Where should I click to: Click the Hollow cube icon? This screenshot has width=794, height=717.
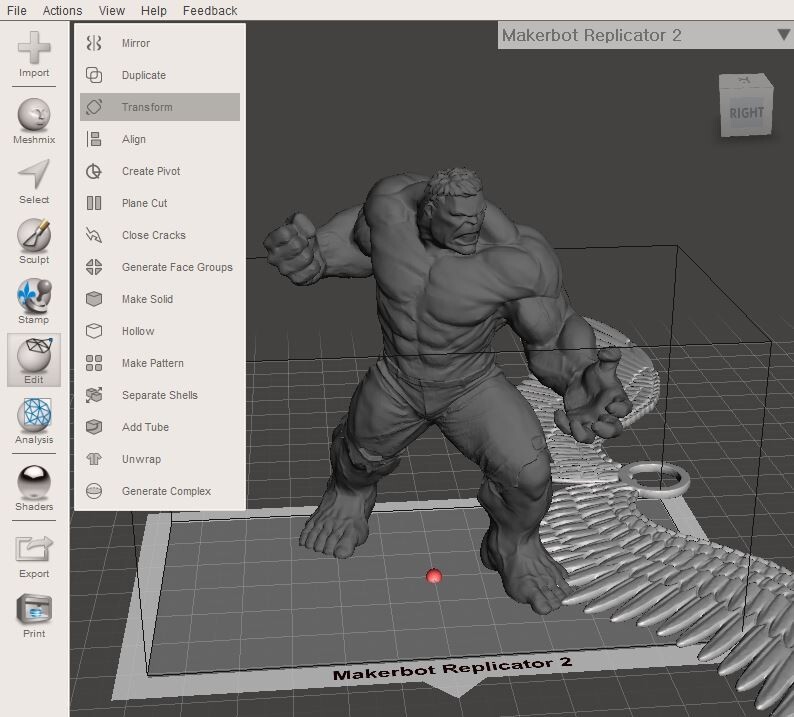point(94,331)
